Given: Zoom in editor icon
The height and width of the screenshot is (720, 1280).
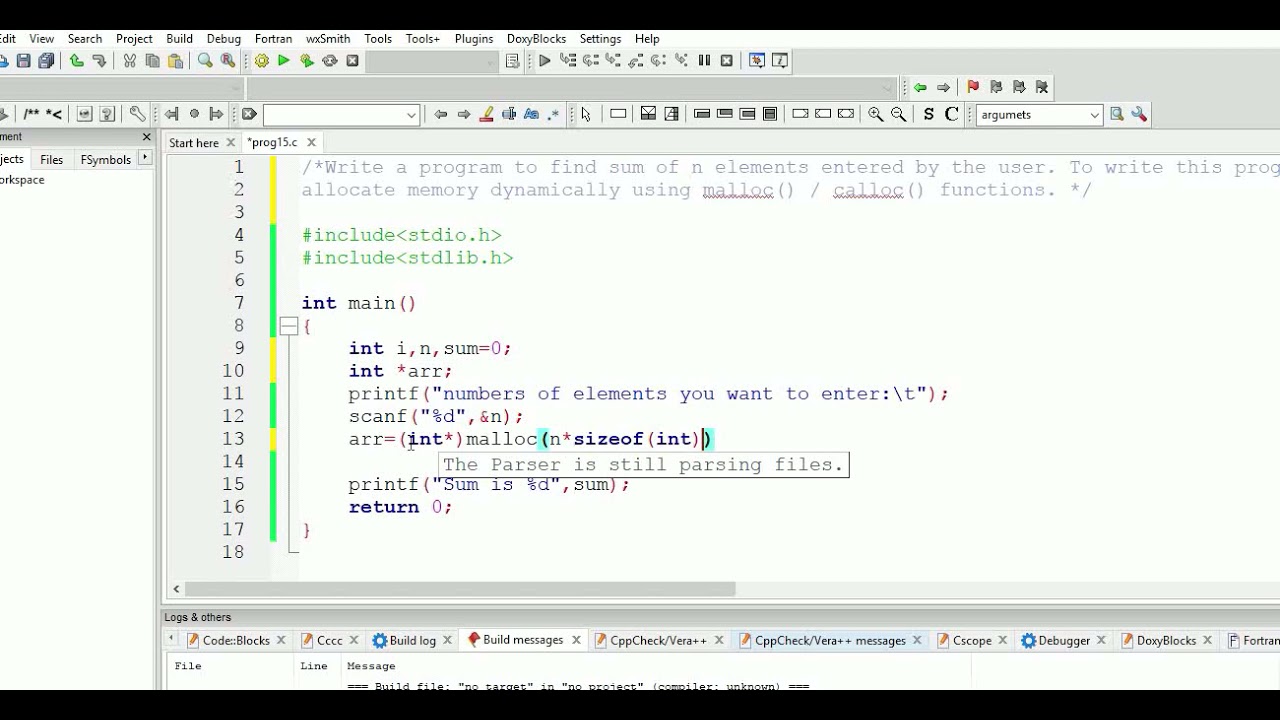Looking at the screenshot, I should [876, 114].
